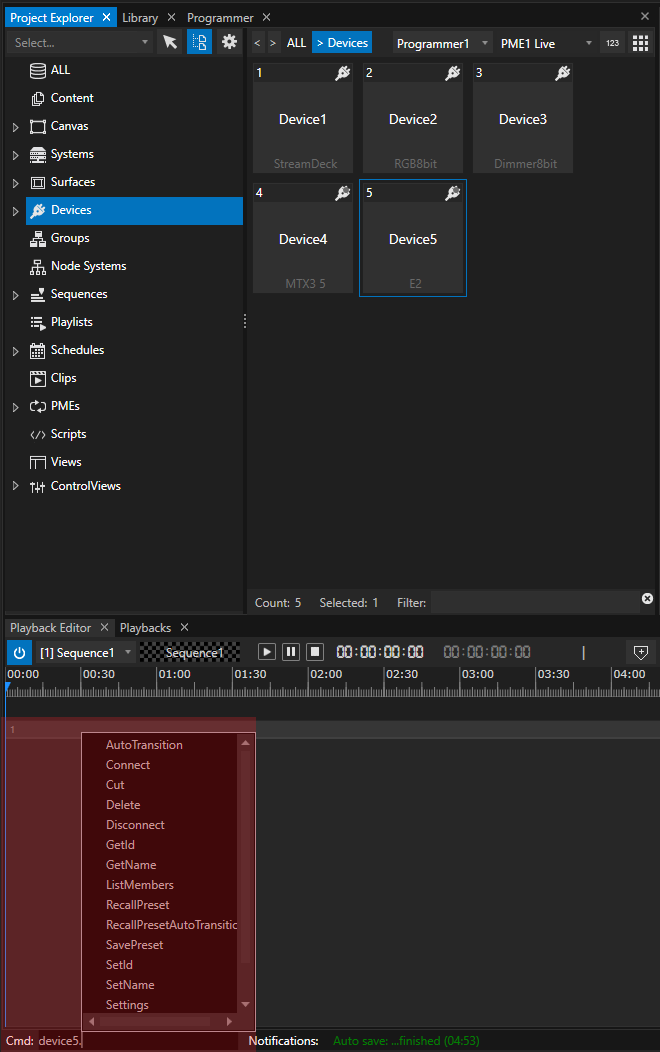
Task: Open the PME1 Live dropdown
Action: tap(546, 44)
